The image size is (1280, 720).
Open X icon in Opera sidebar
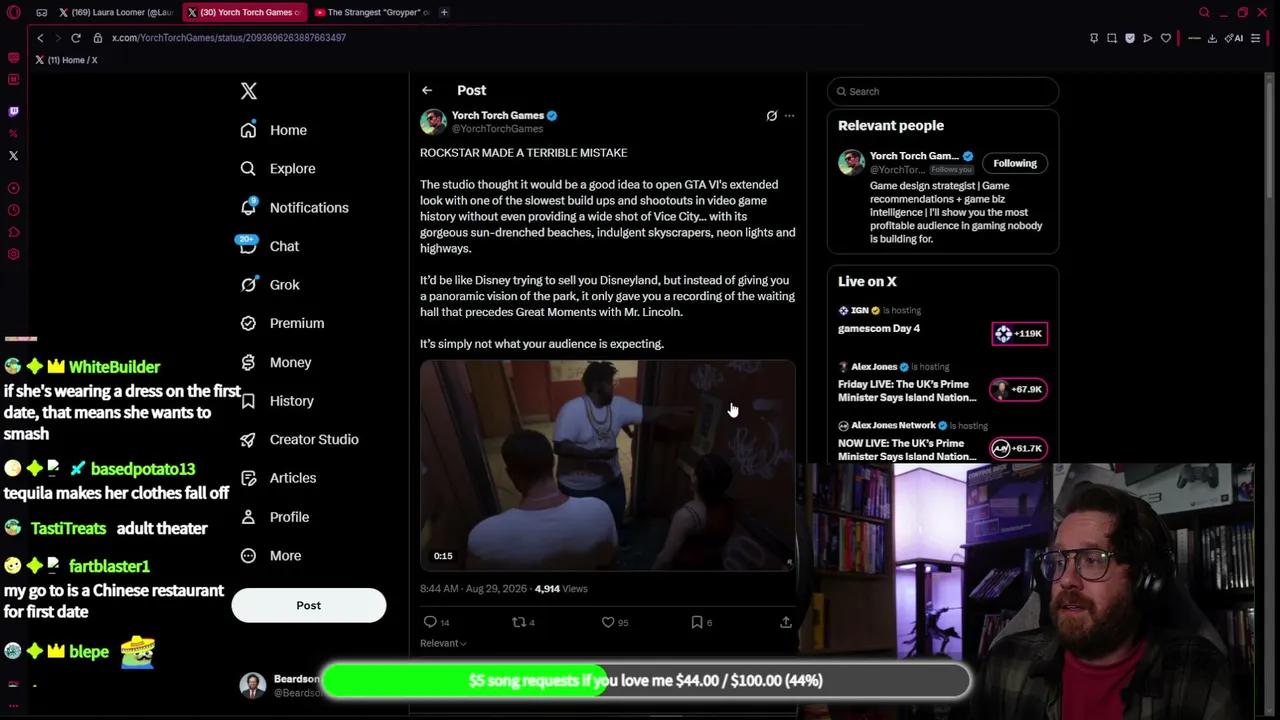[x=13, y=155]
